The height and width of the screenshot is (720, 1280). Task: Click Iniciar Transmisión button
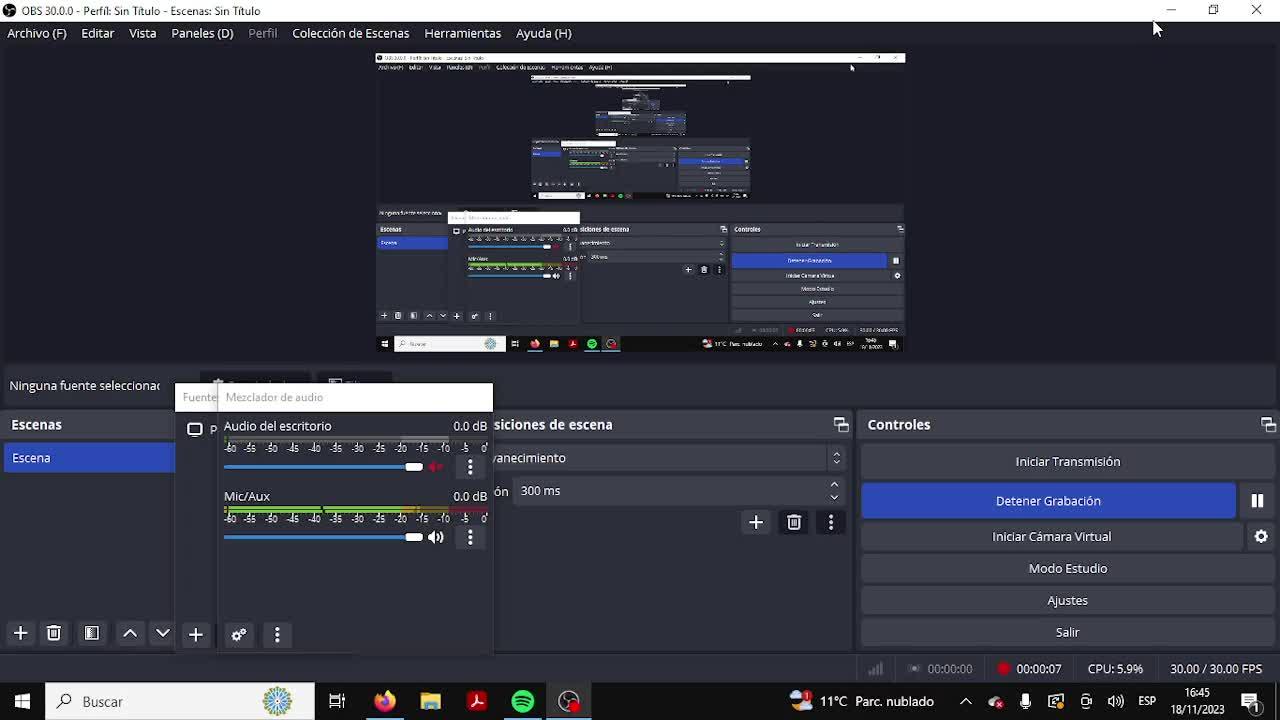pyautogui.click(x=1067, y=462)
